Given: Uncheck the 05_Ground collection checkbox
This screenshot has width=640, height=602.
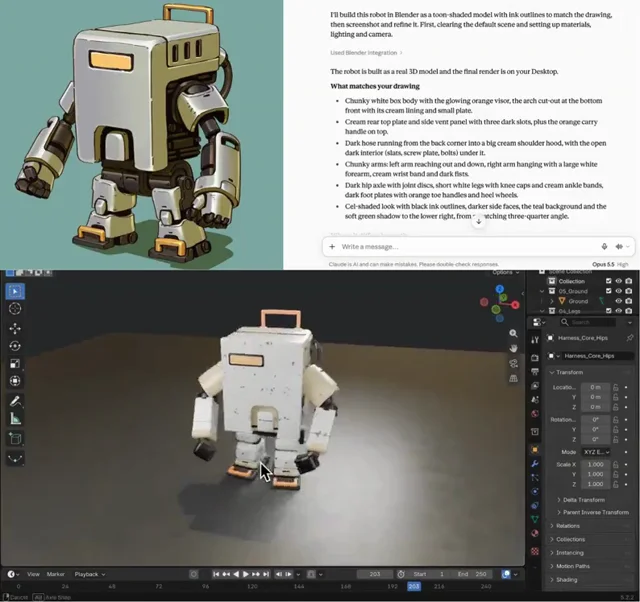Looking at the screenshot, I should tap(609, 291).
